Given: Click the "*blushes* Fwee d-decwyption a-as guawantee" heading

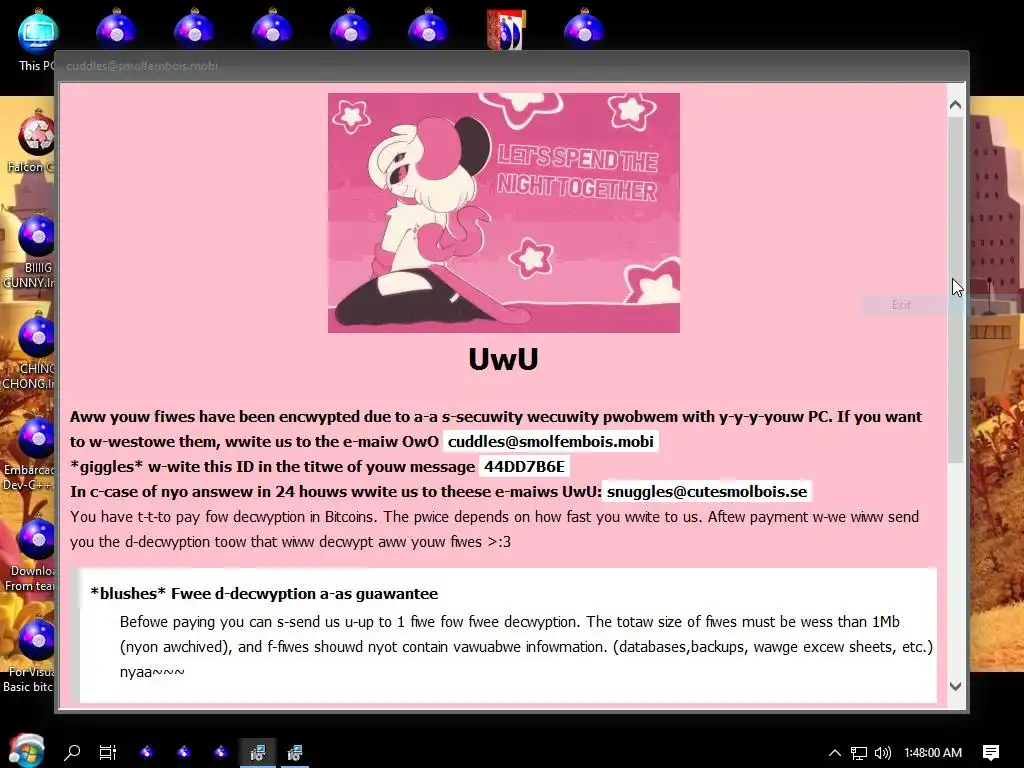Looking at the screenshot, I should coord(264,594).
